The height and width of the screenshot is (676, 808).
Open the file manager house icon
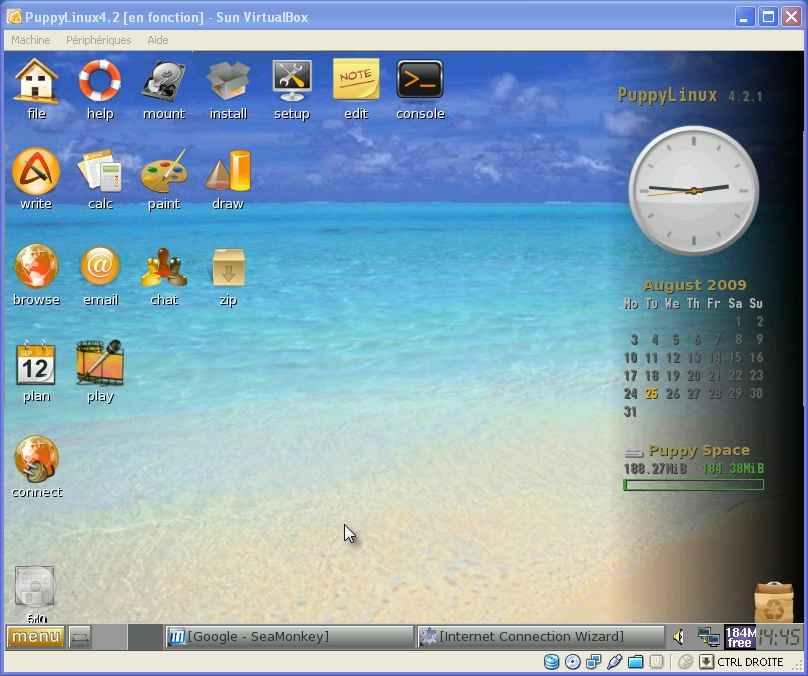36,81
